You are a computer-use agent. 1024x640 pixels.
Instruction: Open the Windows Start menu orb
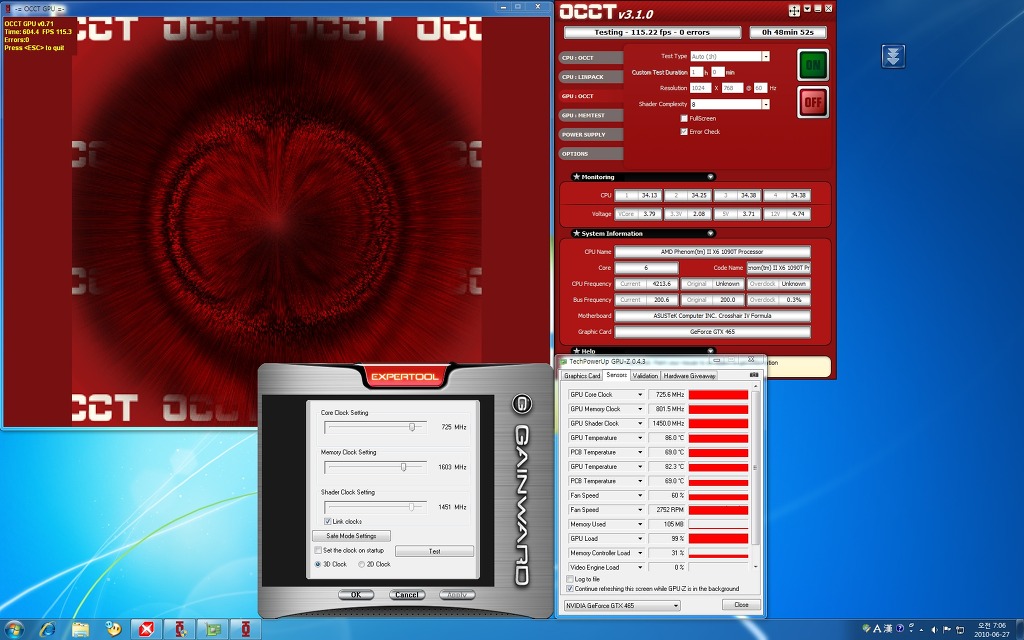point(13,629)
